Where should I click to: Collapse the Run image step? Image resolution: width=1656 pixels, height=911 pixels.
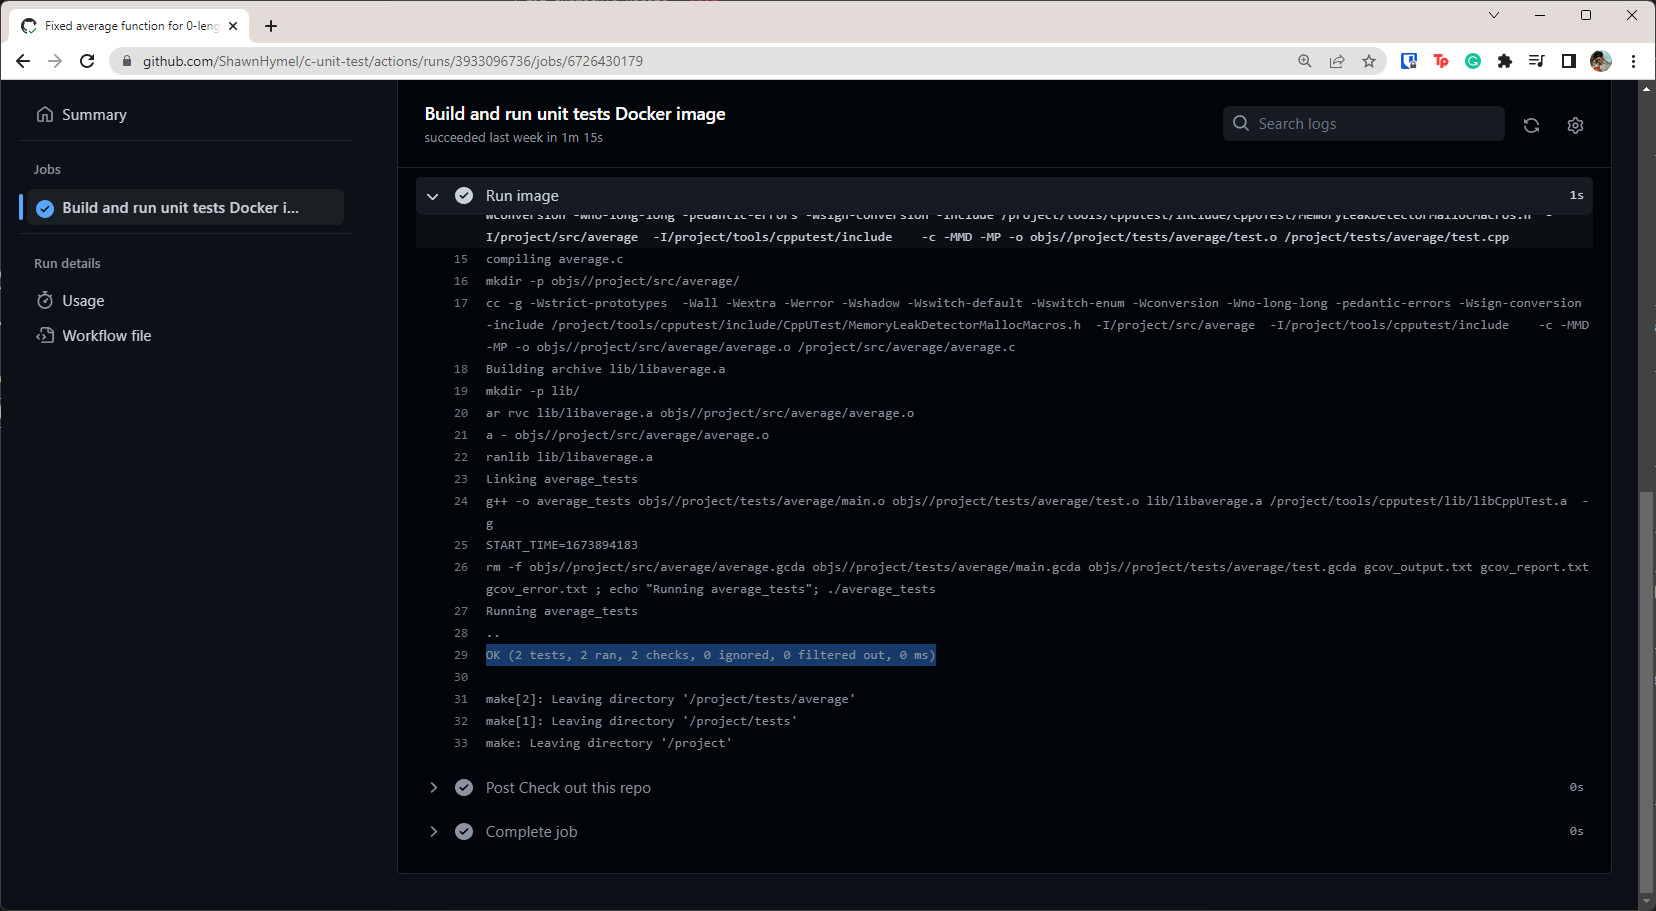(x=433, y=196)
